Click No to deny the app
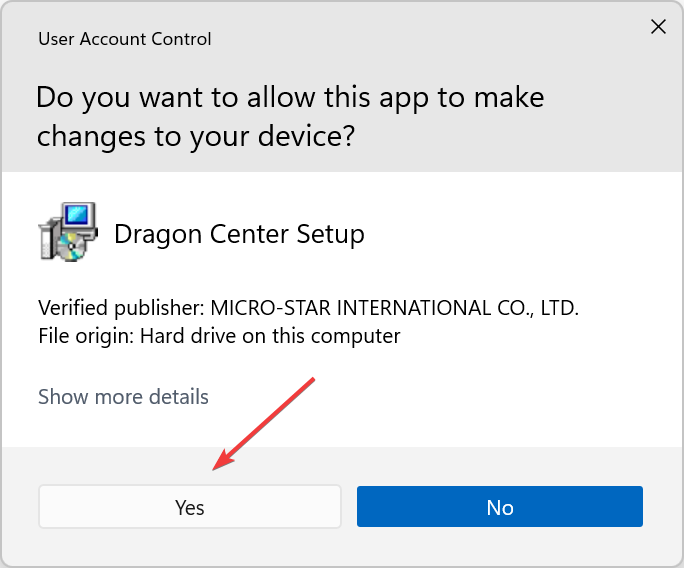Screen dimensions: 684x568 coord(499,506)
